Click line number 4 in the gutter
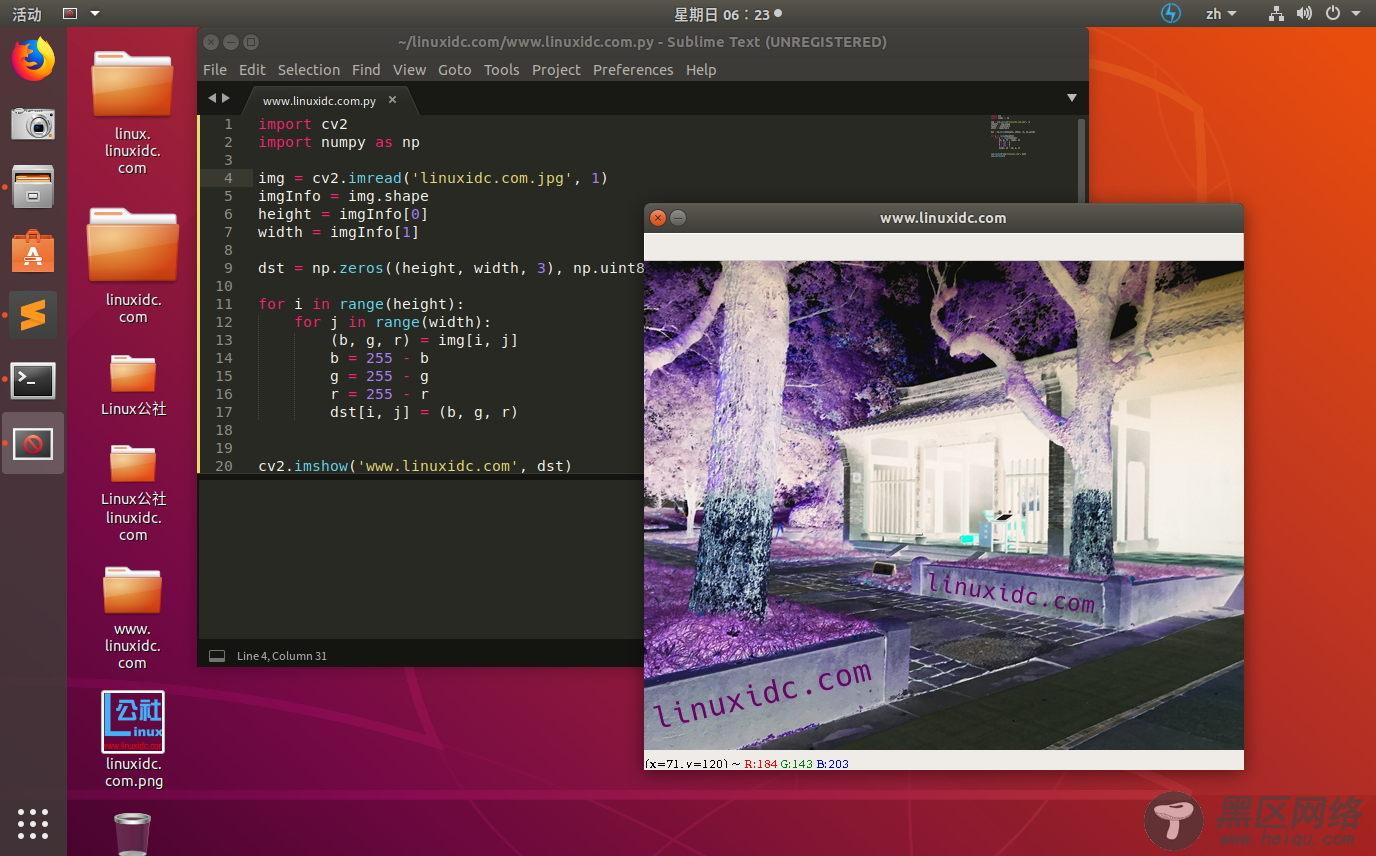The image size is (1376, 856). click(228, 178)
